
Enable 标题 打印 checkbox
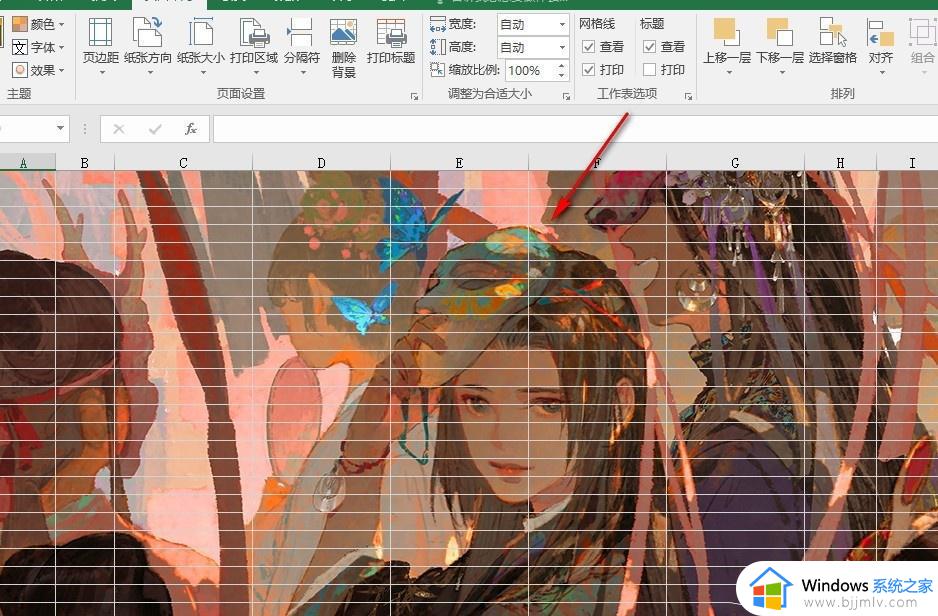(650, 70)
